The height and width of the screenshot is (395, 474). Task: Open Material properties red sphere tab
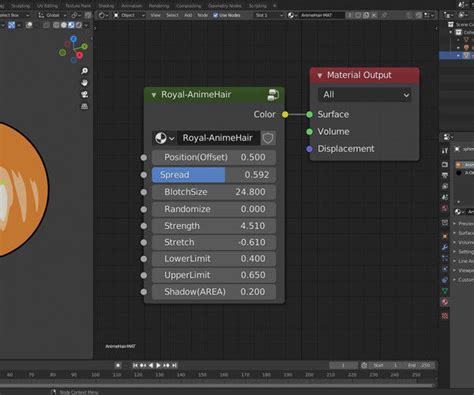pyautogui.click(x=445, y=302)
